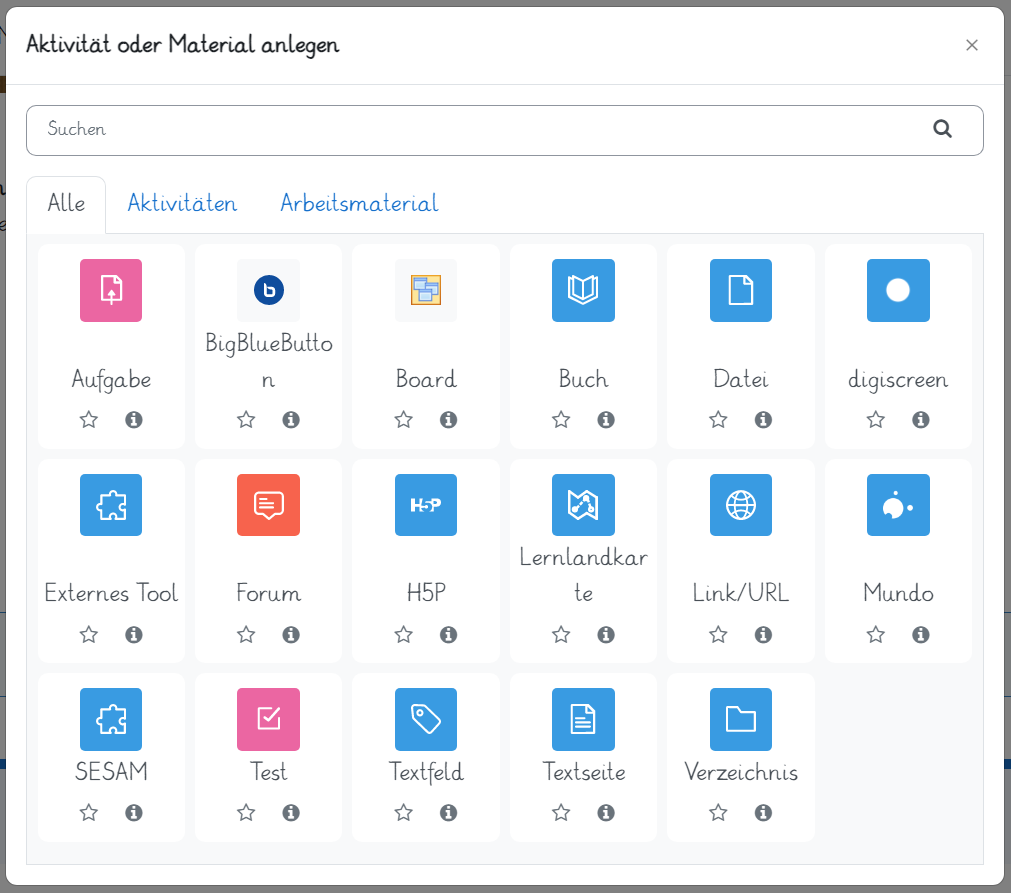
Task: Choose the Buch activity icon
Action: 583,291
